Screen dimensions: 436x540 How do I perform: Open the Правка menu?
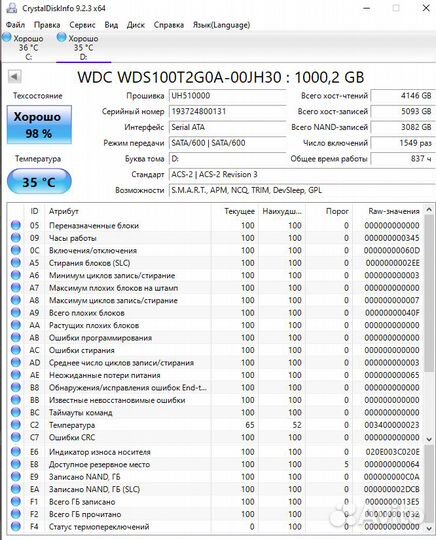pos(47,25)
